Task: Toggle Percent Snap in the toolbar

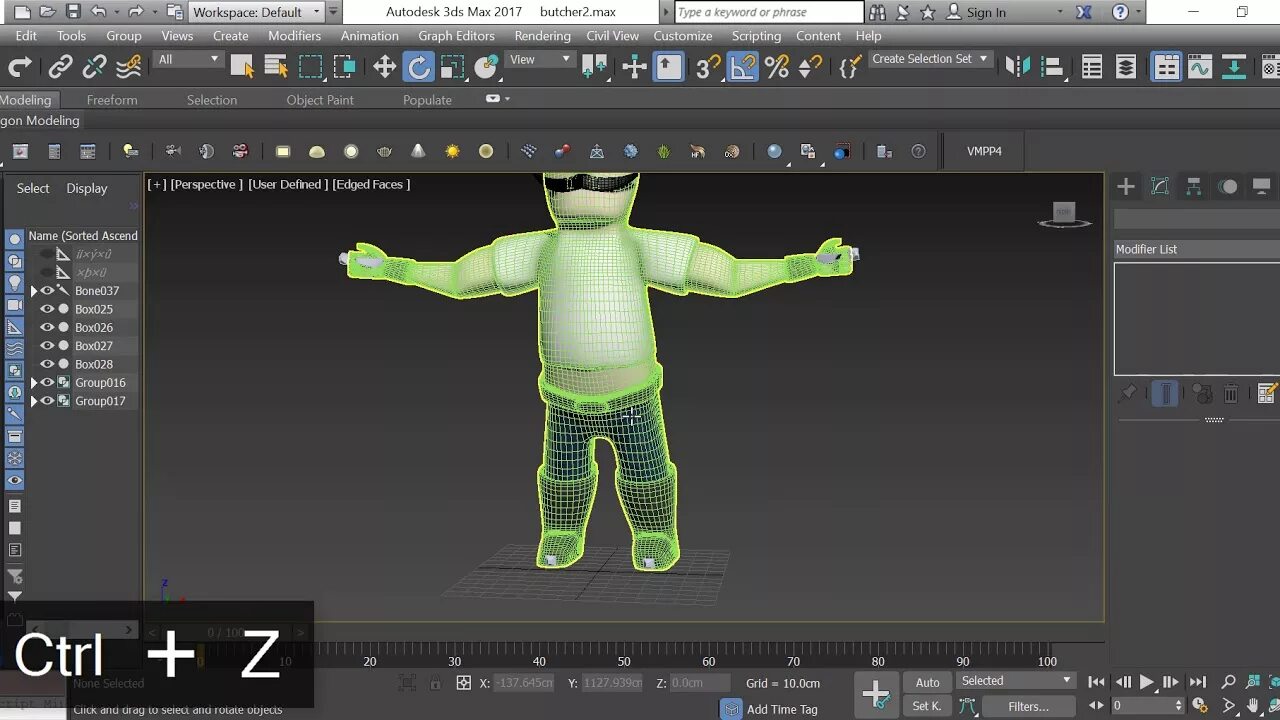Action: click(x=776, y=67)
